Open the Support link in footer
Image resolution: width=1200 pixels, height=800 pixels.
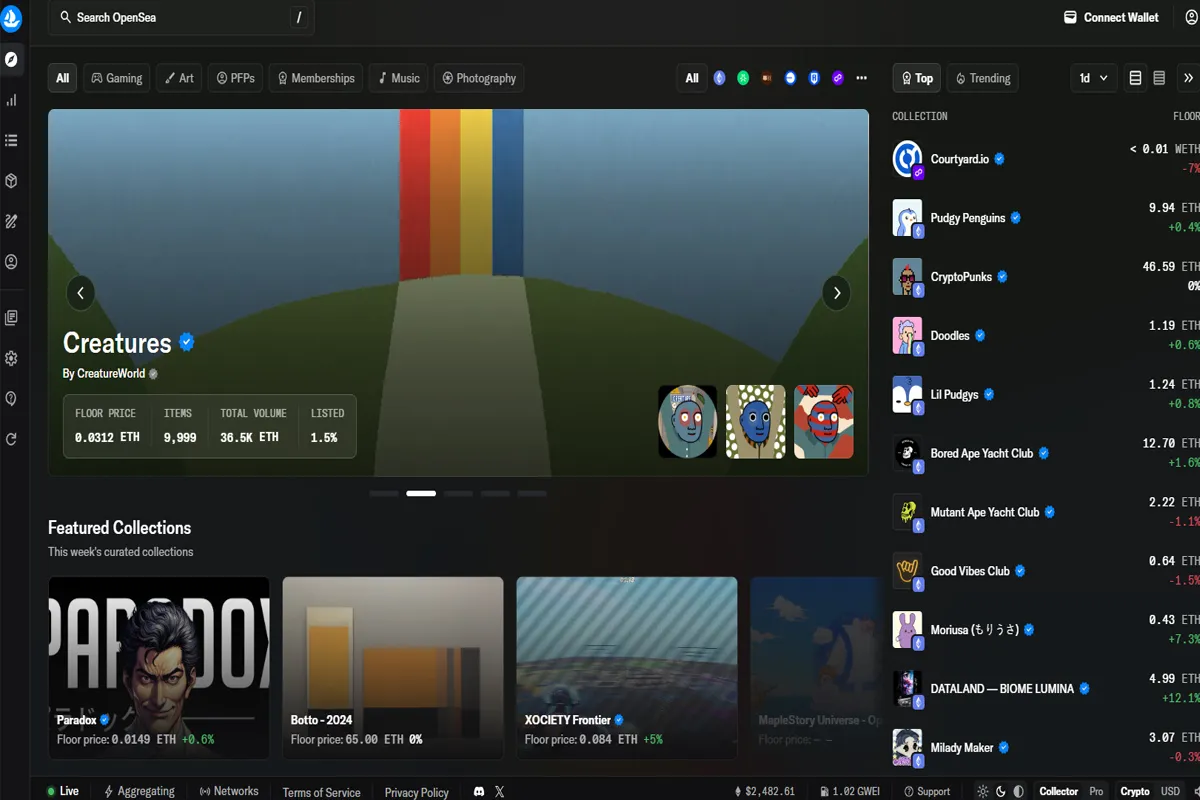pos(927,791)
